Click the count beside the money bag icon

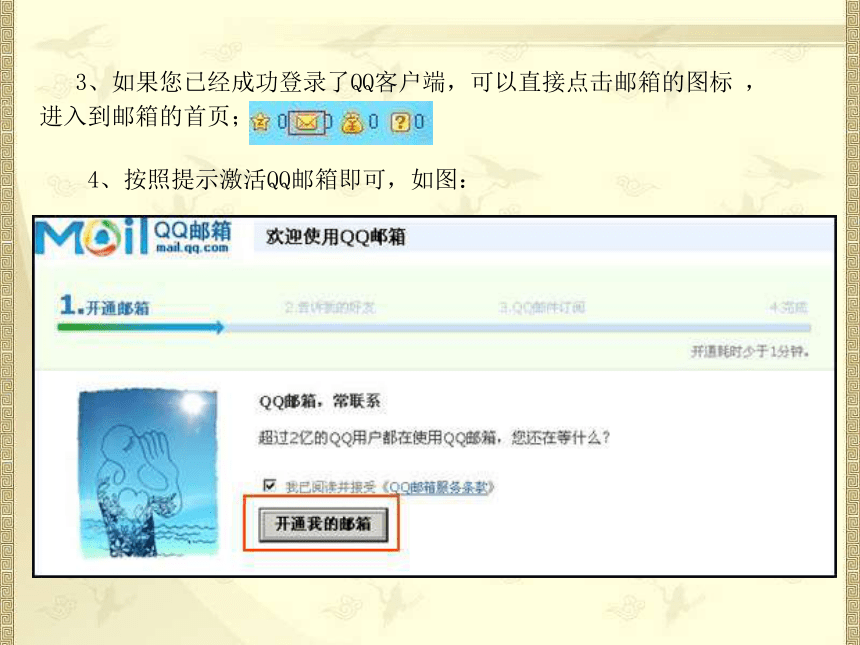click(373, 121)
